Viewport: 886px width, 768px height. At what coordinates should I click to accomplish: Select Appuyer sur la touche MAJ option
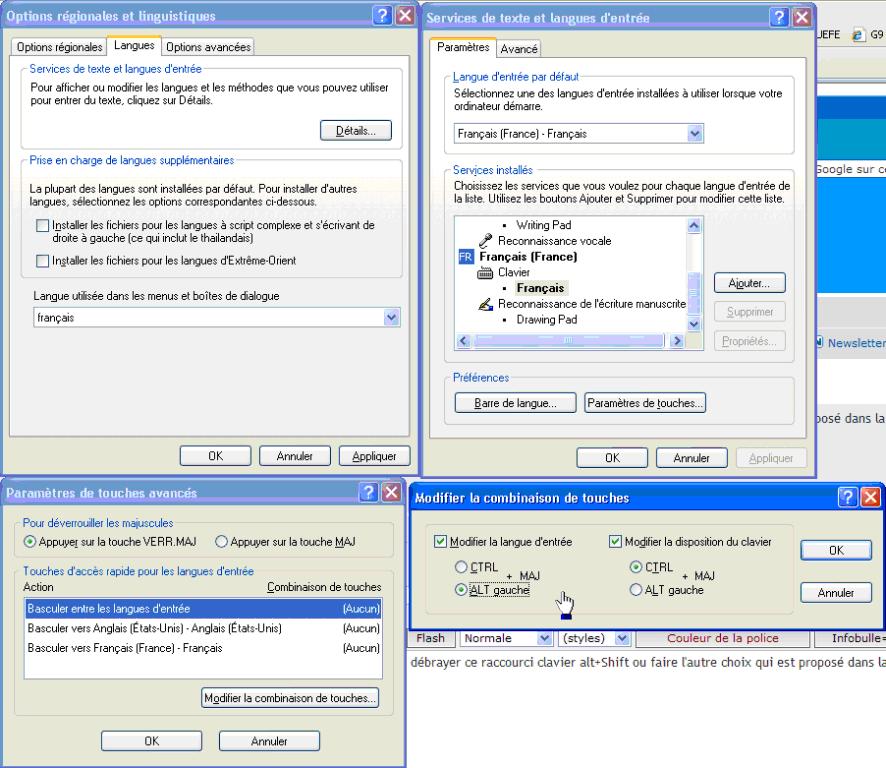pyautogui.click(x=221, y=541)
